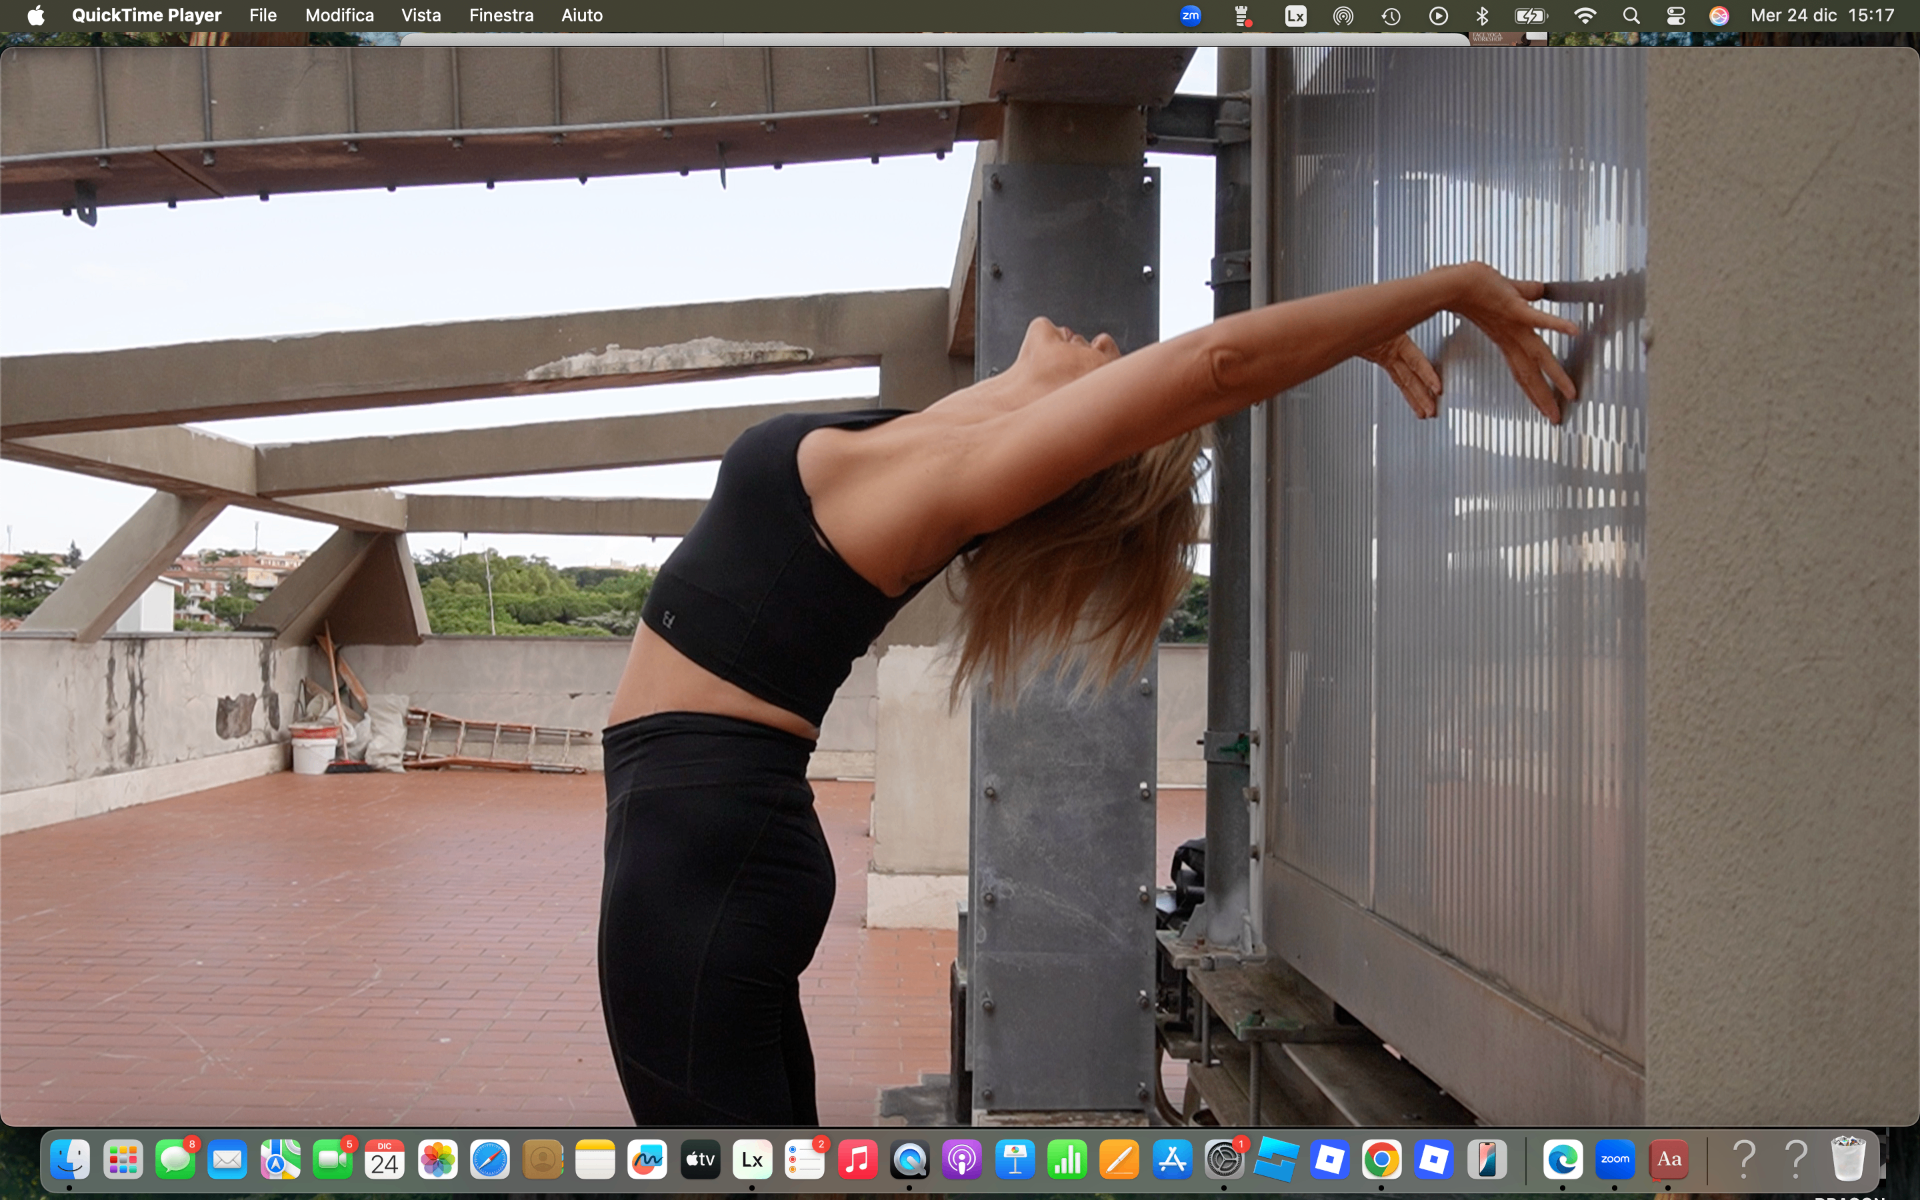Image resolution: width=1920 pixels, height=1200 pixels.
Task: Open FaceTime in the Dock
Action: [x=333, y=1159]
